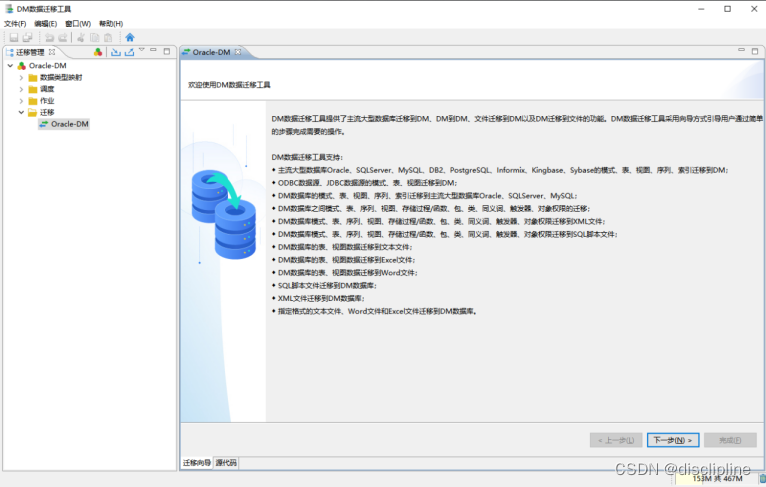Collapse the Oracle-DM project root node
766x487 pixels.
(10, 65)
